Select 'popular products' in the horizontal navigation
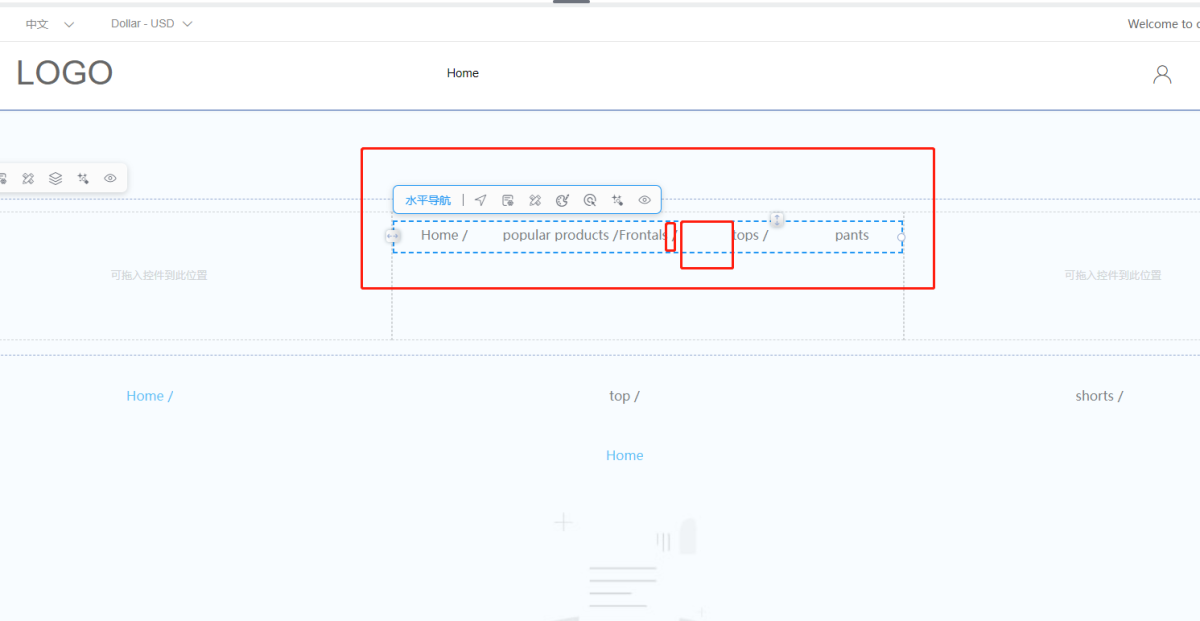The height and width of the screenshot is (621, 1200). click(x=556, y=235)
